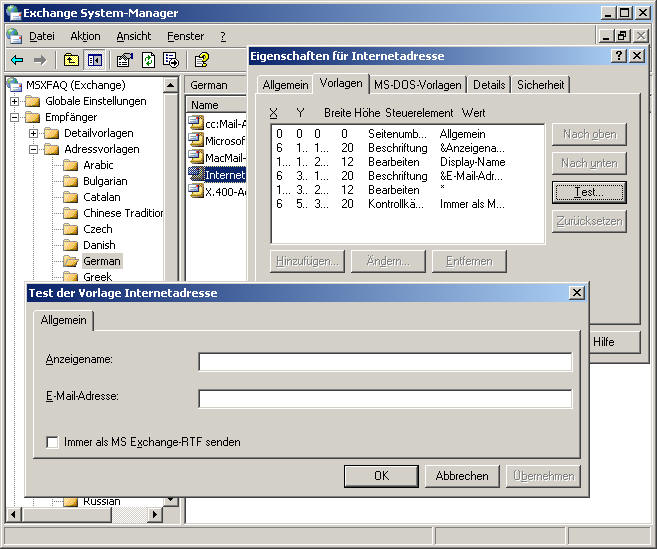657x549 pixels.
Task: Expand the Detailvorlagen tree node
Action: pos(34,134)
